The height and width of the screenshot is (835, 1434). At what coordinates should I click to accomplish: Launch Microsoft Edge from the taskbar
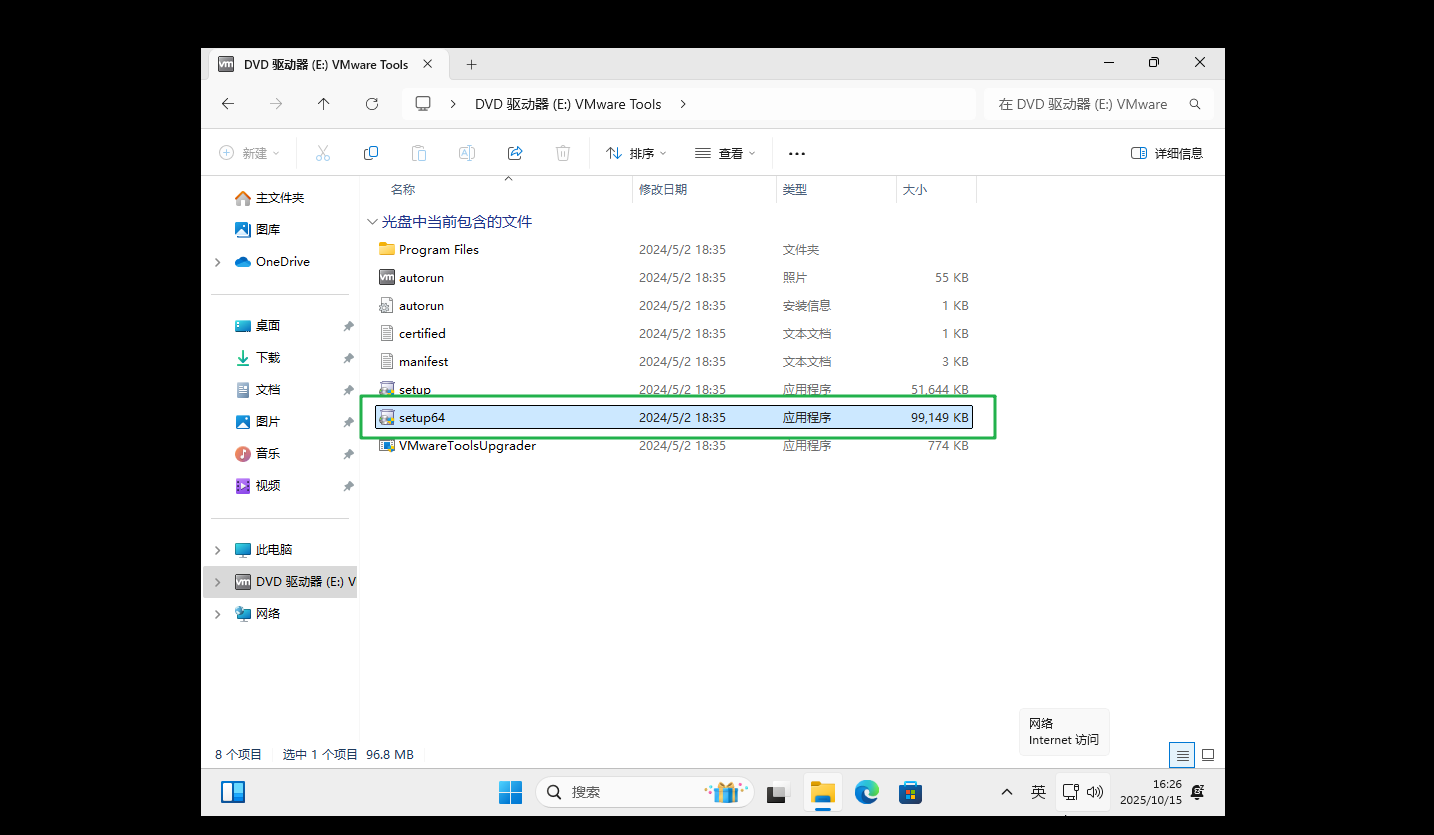(866, 792)
